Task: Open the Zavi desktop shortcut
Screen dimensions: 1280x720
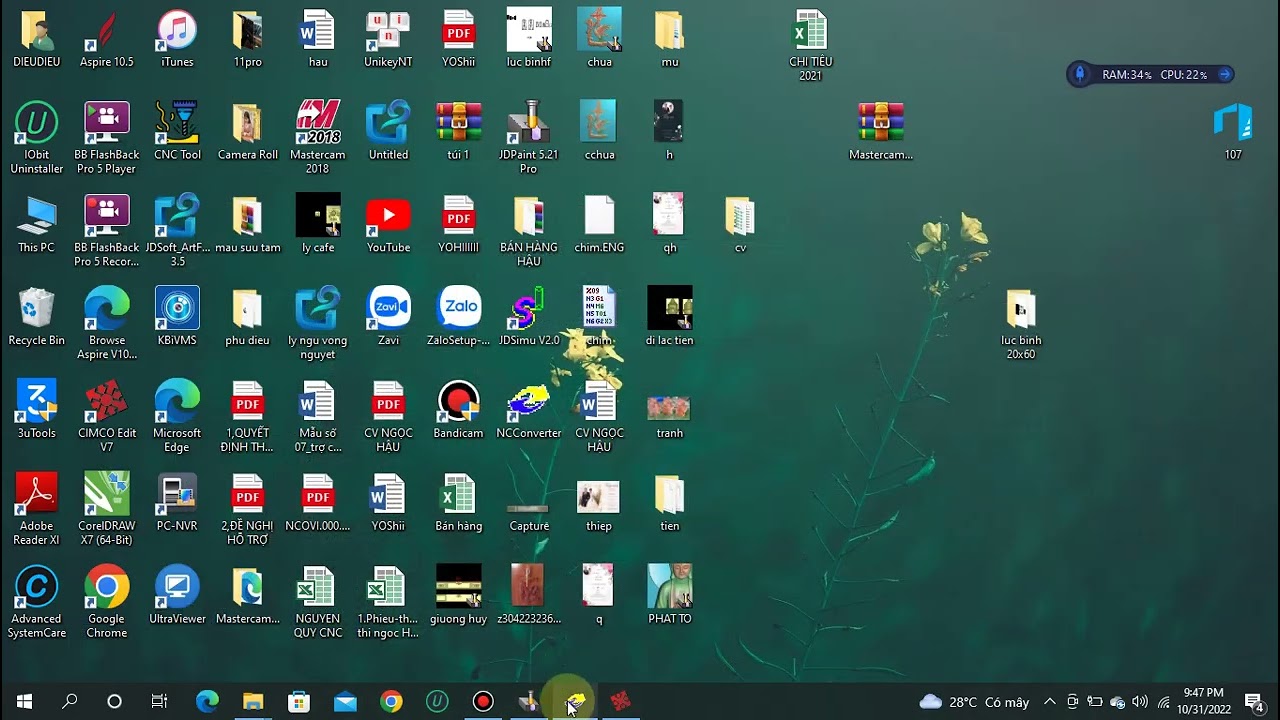Action: coord(388,317)
